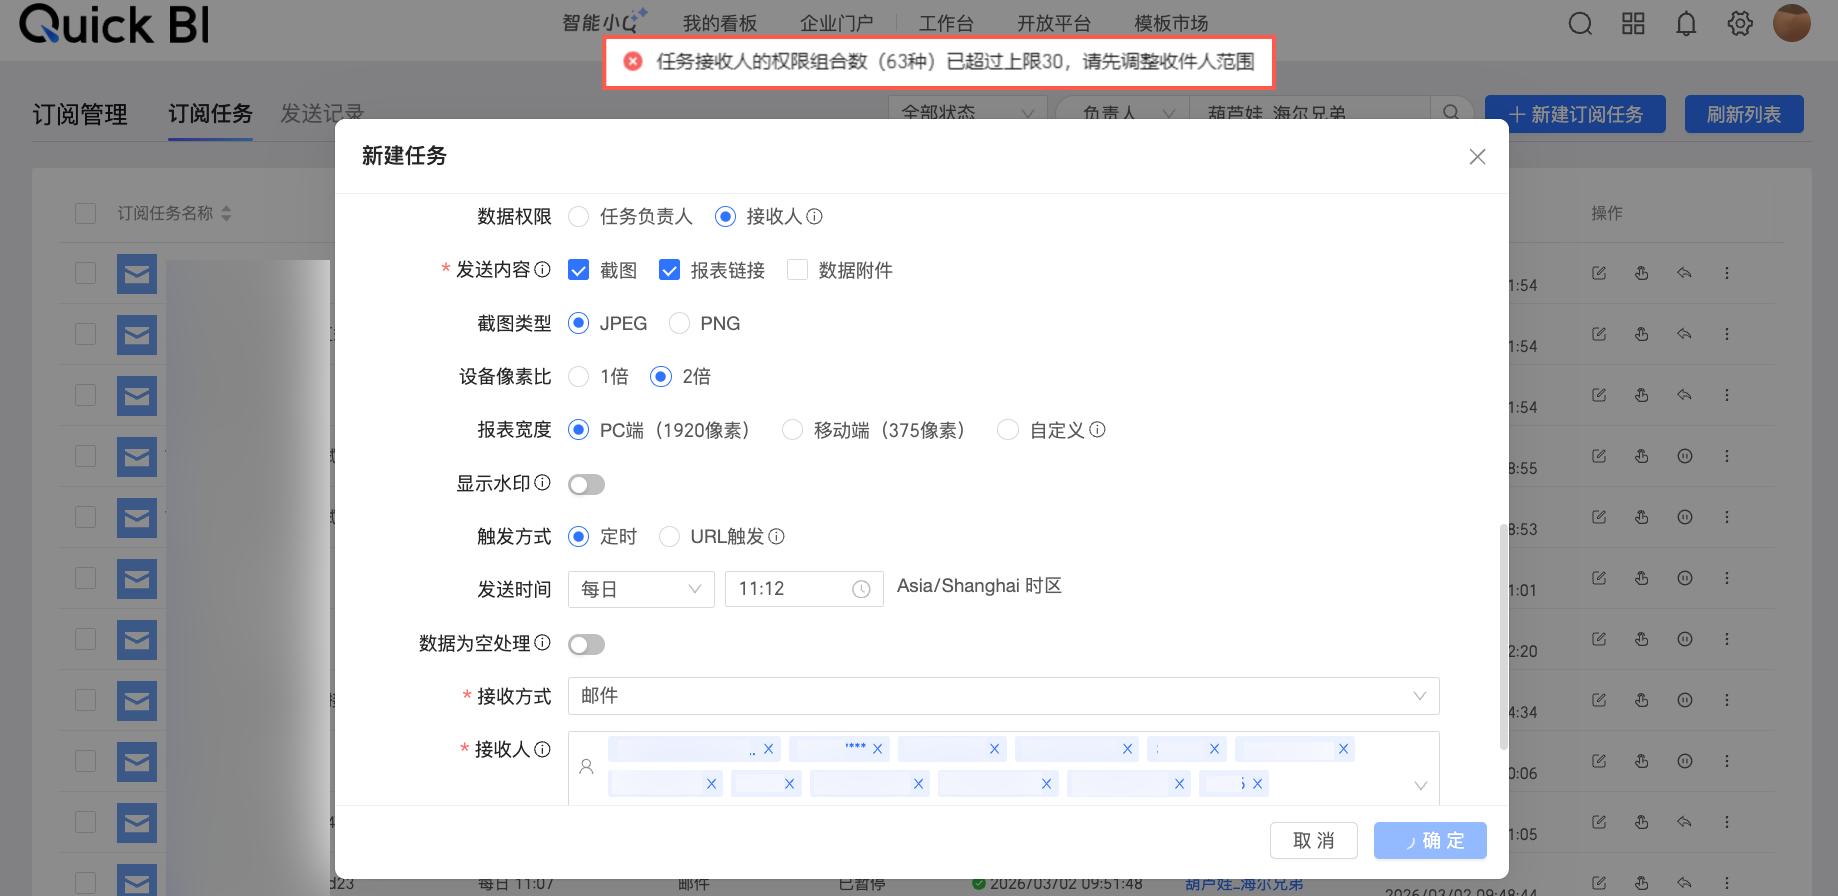Image resolution: width=1838 pixels, height=896 pixels.
Task: Click info icon beside 接收人 field label
Action: (x=542, y=749)
